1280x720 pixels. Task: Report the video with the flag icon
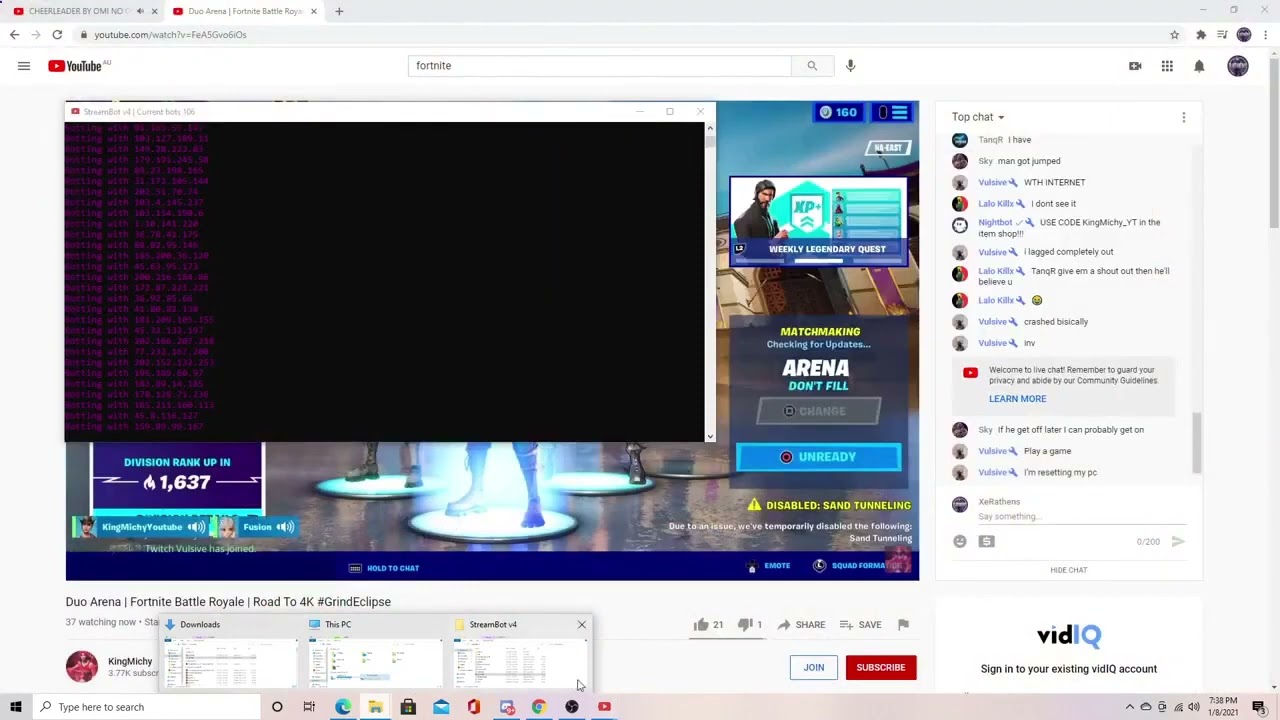click(x=903, y=625)
